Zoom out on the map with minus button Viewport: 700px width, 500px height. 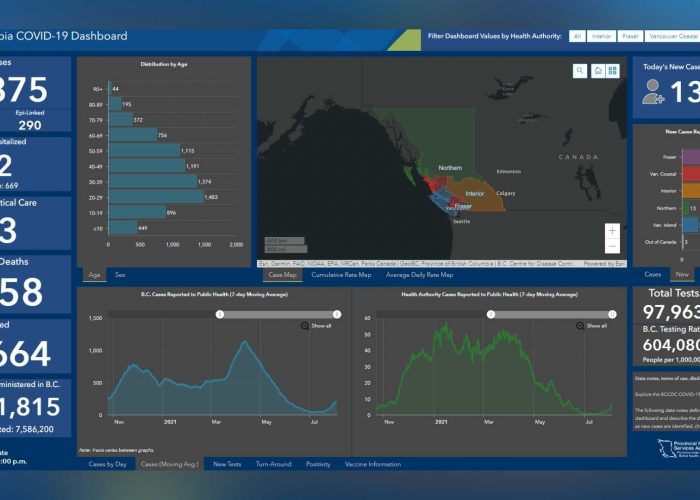point(612,246)
